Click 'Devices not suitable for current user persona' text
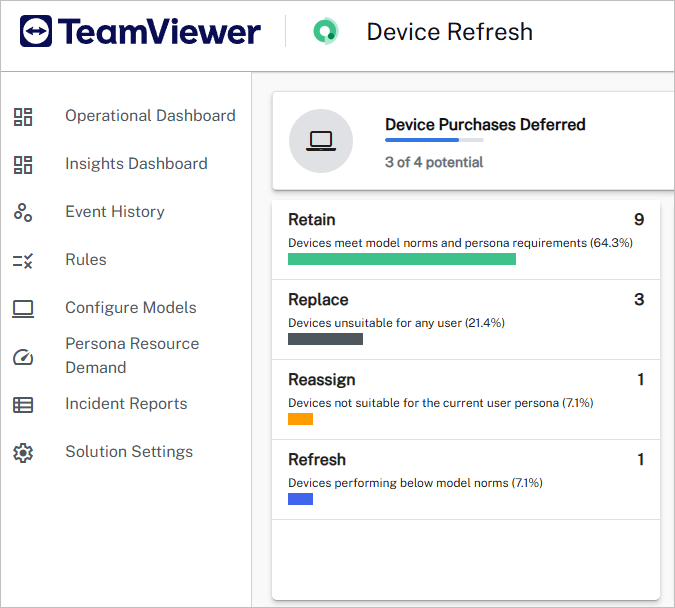 coord(441,403)
